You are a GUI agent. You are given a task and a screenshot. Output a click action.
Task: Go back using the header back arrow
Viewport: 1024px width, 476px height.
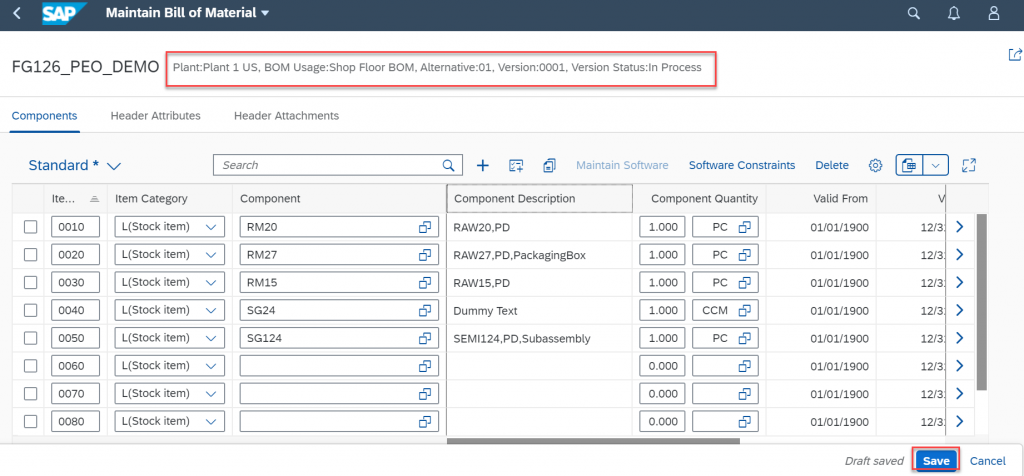click(x=17, y=13)
